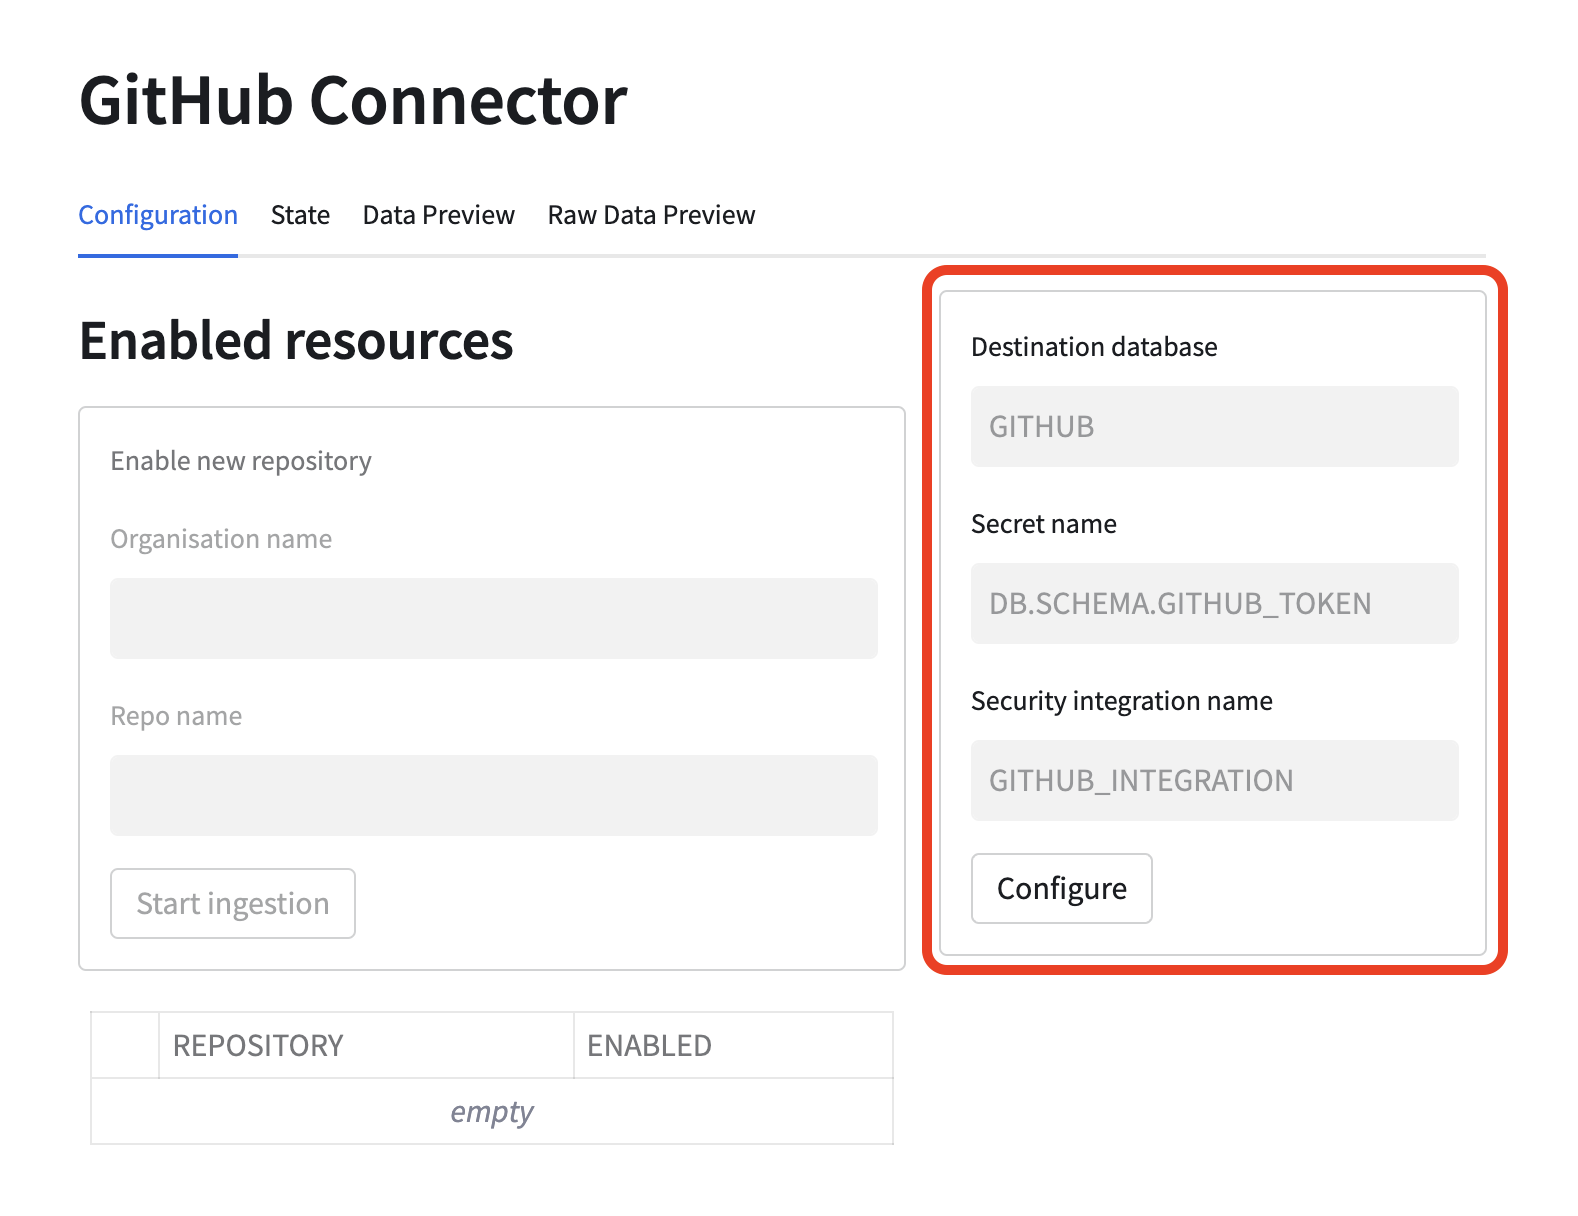Click the Security integration name label

tap(1122, 701)
